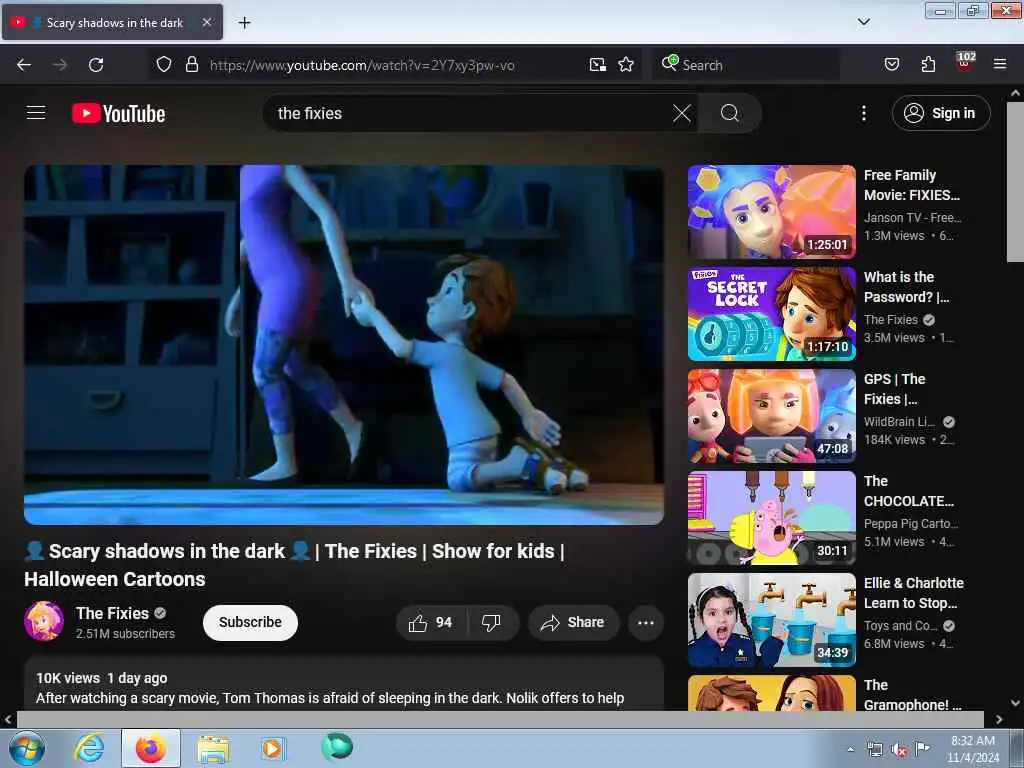The image size is (1024, 768).
Task: Clear the search text with the X
Action: [x=681, y=114]
